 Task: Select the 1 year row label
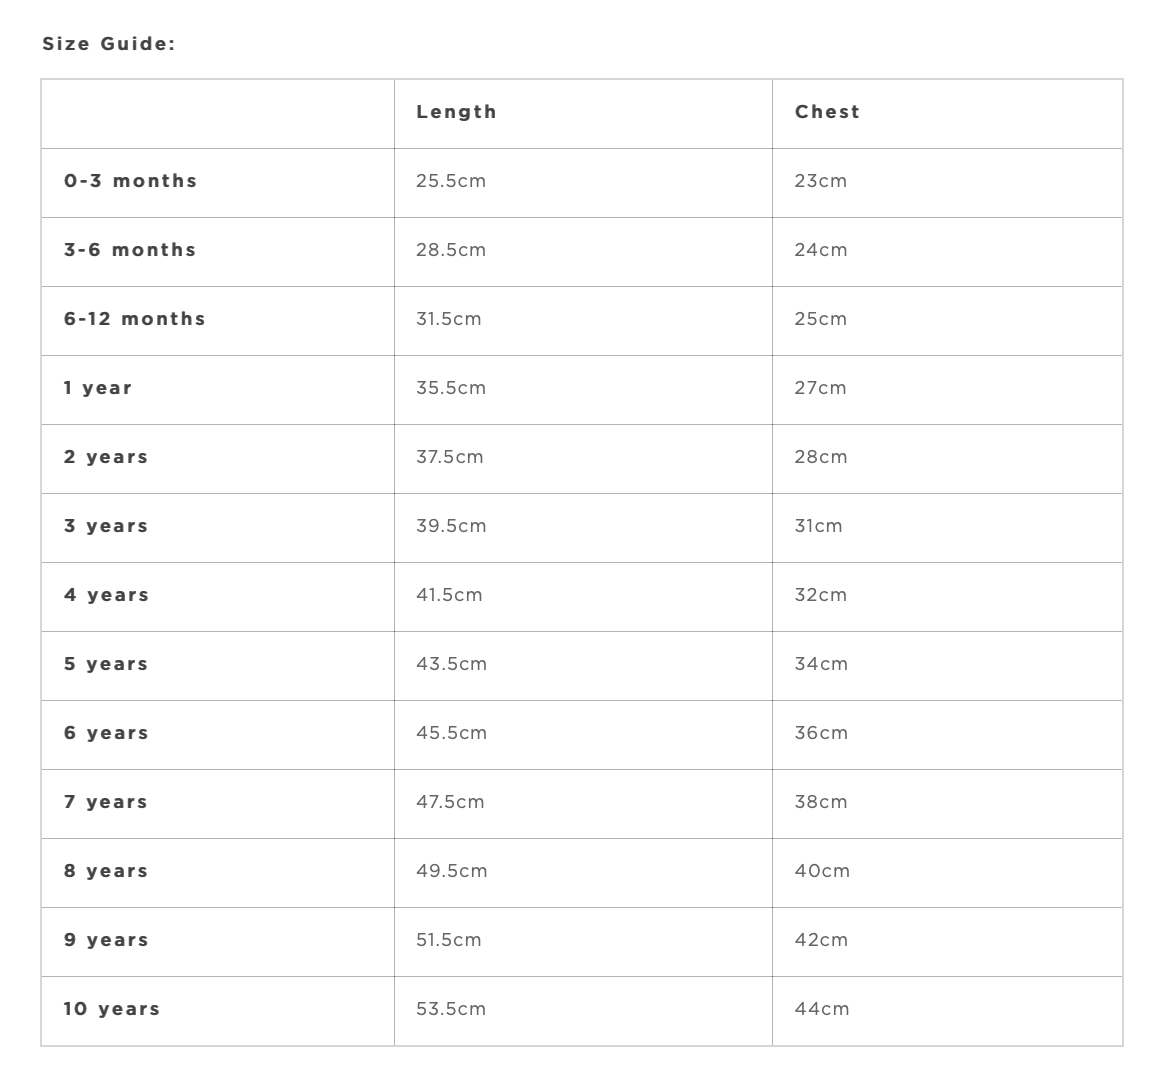(x=98, y=388)
